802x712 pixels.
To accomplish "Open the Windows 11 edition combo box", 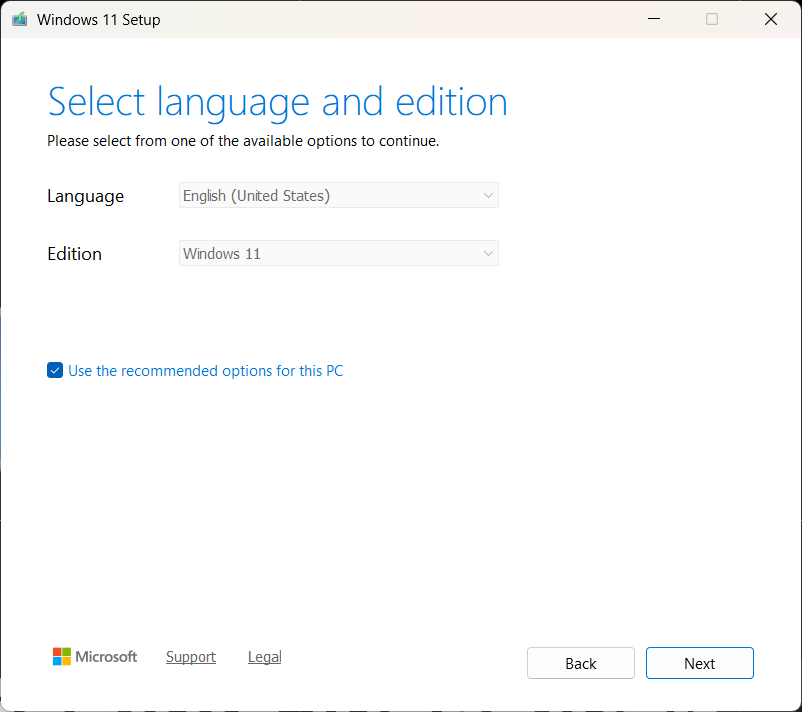I will coord(338,254).
